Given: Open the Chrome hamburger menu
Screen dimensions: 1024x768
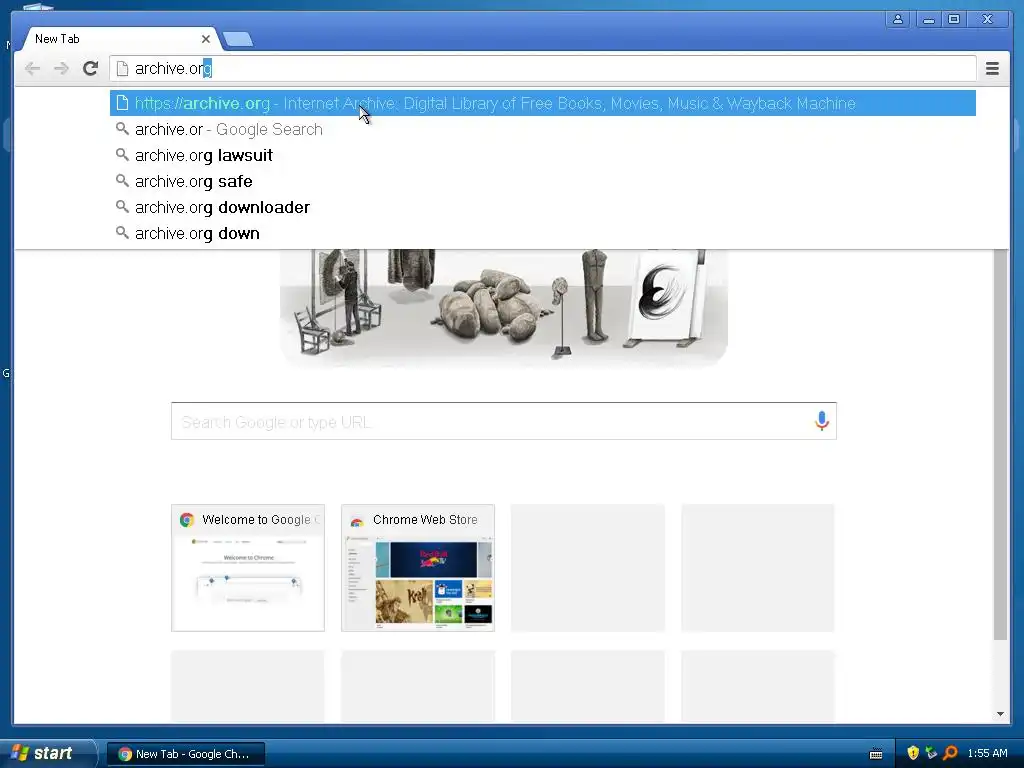Looking at the screenshot, I should pos(992,68).
